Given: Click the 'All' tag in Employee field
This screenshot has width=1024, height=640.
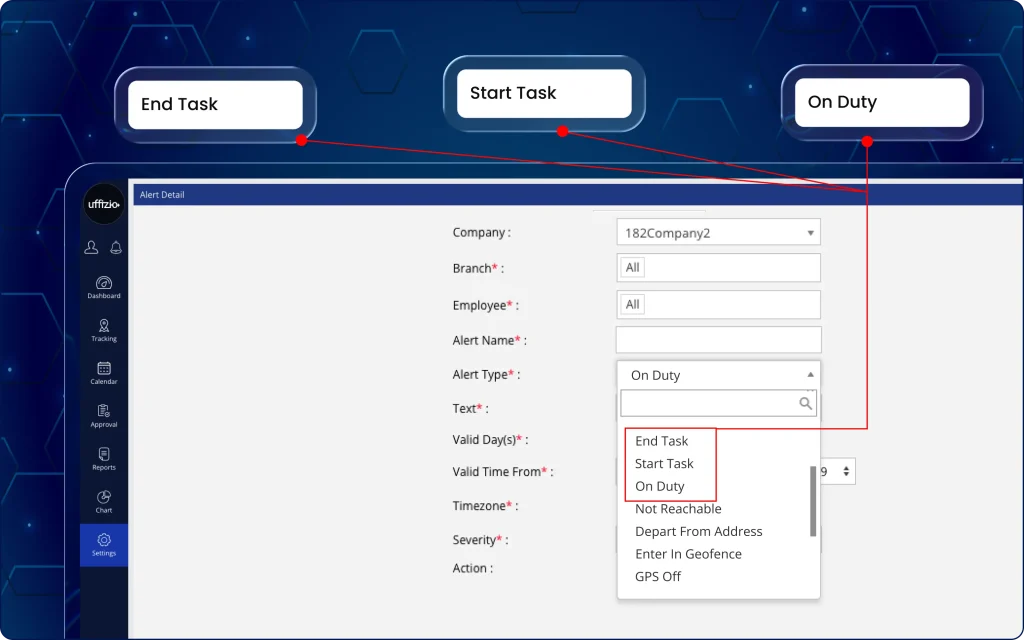Looking at the screenshot, I should pyautogui.click(x=632, y=304).
